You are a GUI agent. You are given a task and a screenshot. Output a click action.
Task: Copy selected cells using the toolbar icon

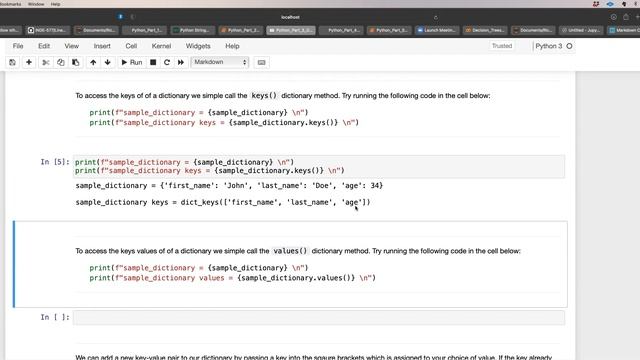(61, 62)
